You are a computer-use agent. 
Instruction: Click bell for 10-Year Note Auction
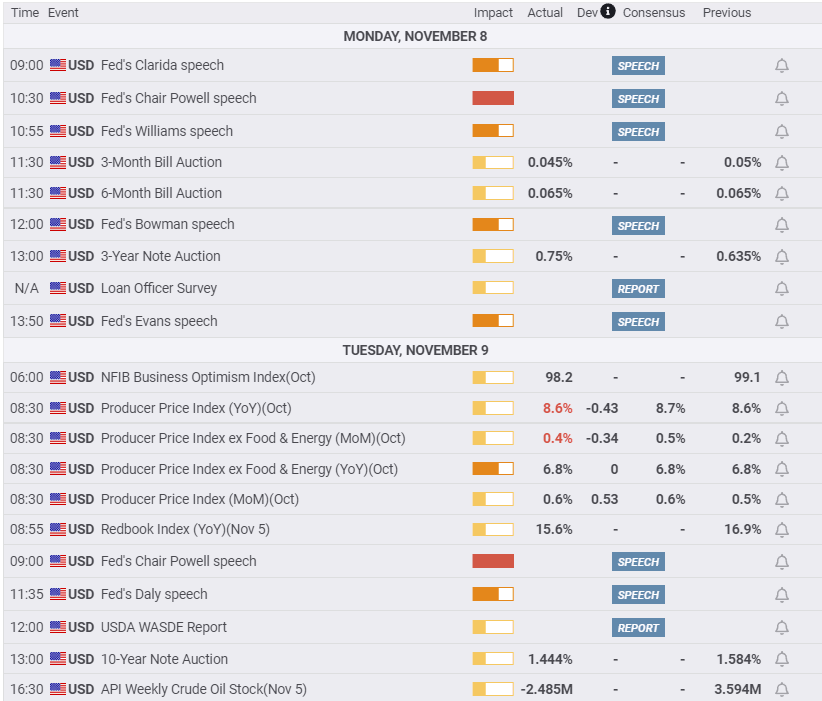[782, 660]
